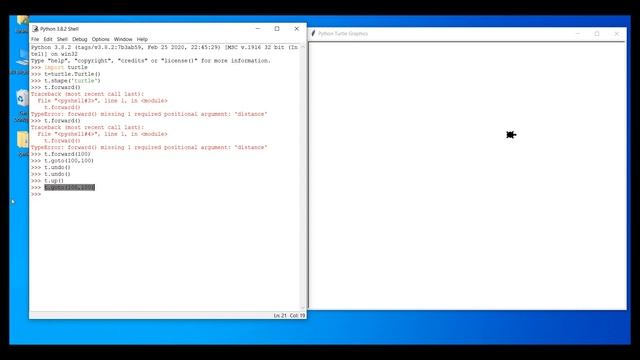The image size is (640, 360).
Task: Click the 'import turtle' line
Action: click(x=66, y=67)
